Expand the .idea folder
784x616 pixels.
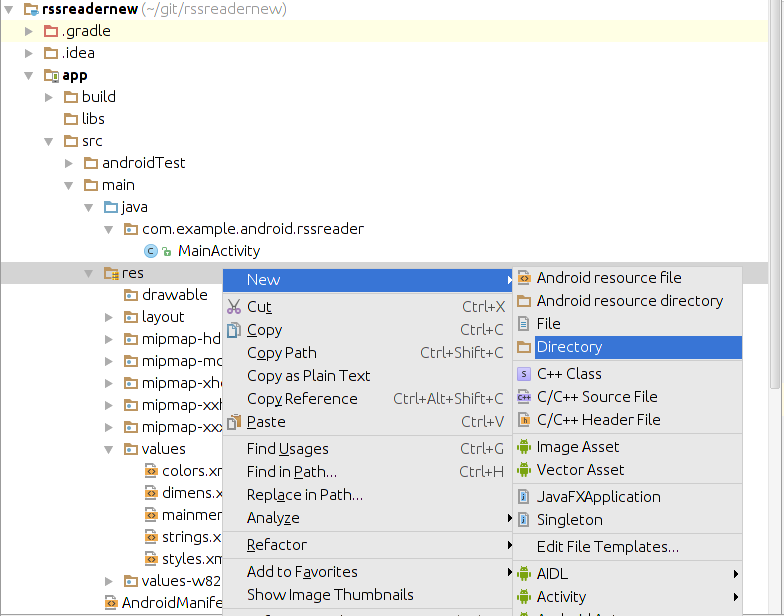click(29, 53)
